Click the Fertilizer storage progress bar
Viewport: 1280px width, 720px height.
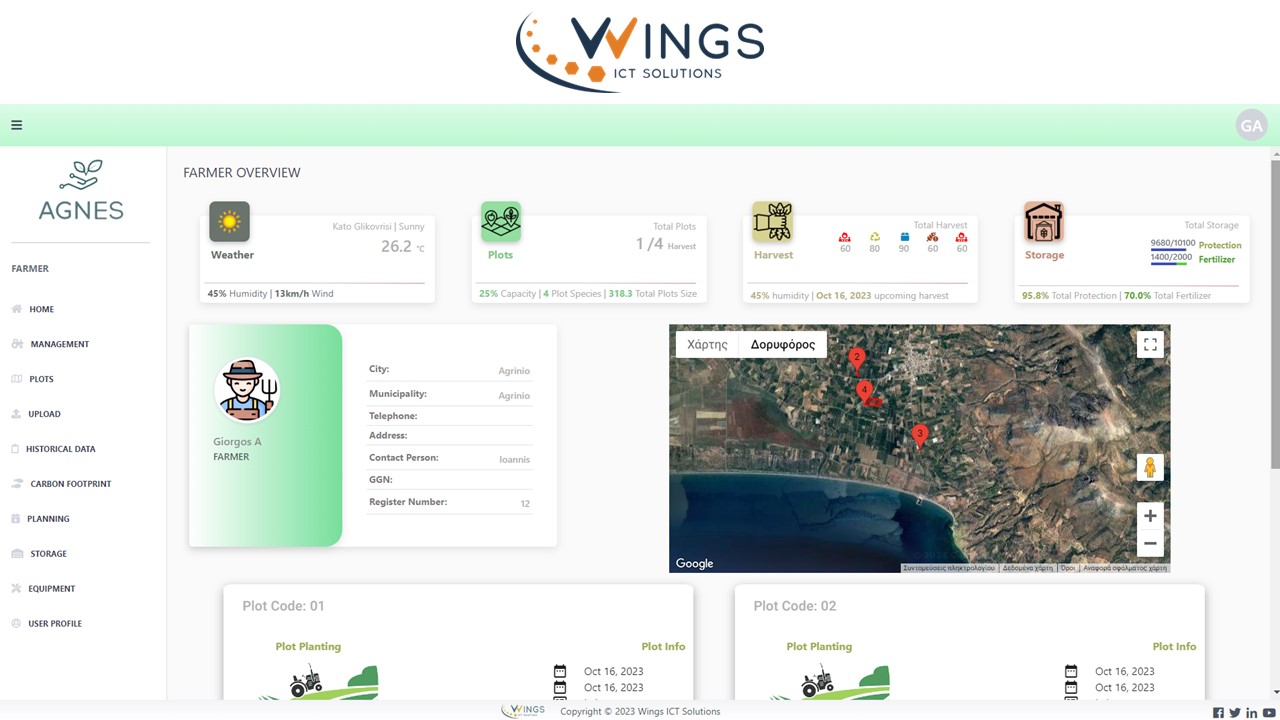click(1169, 264)
